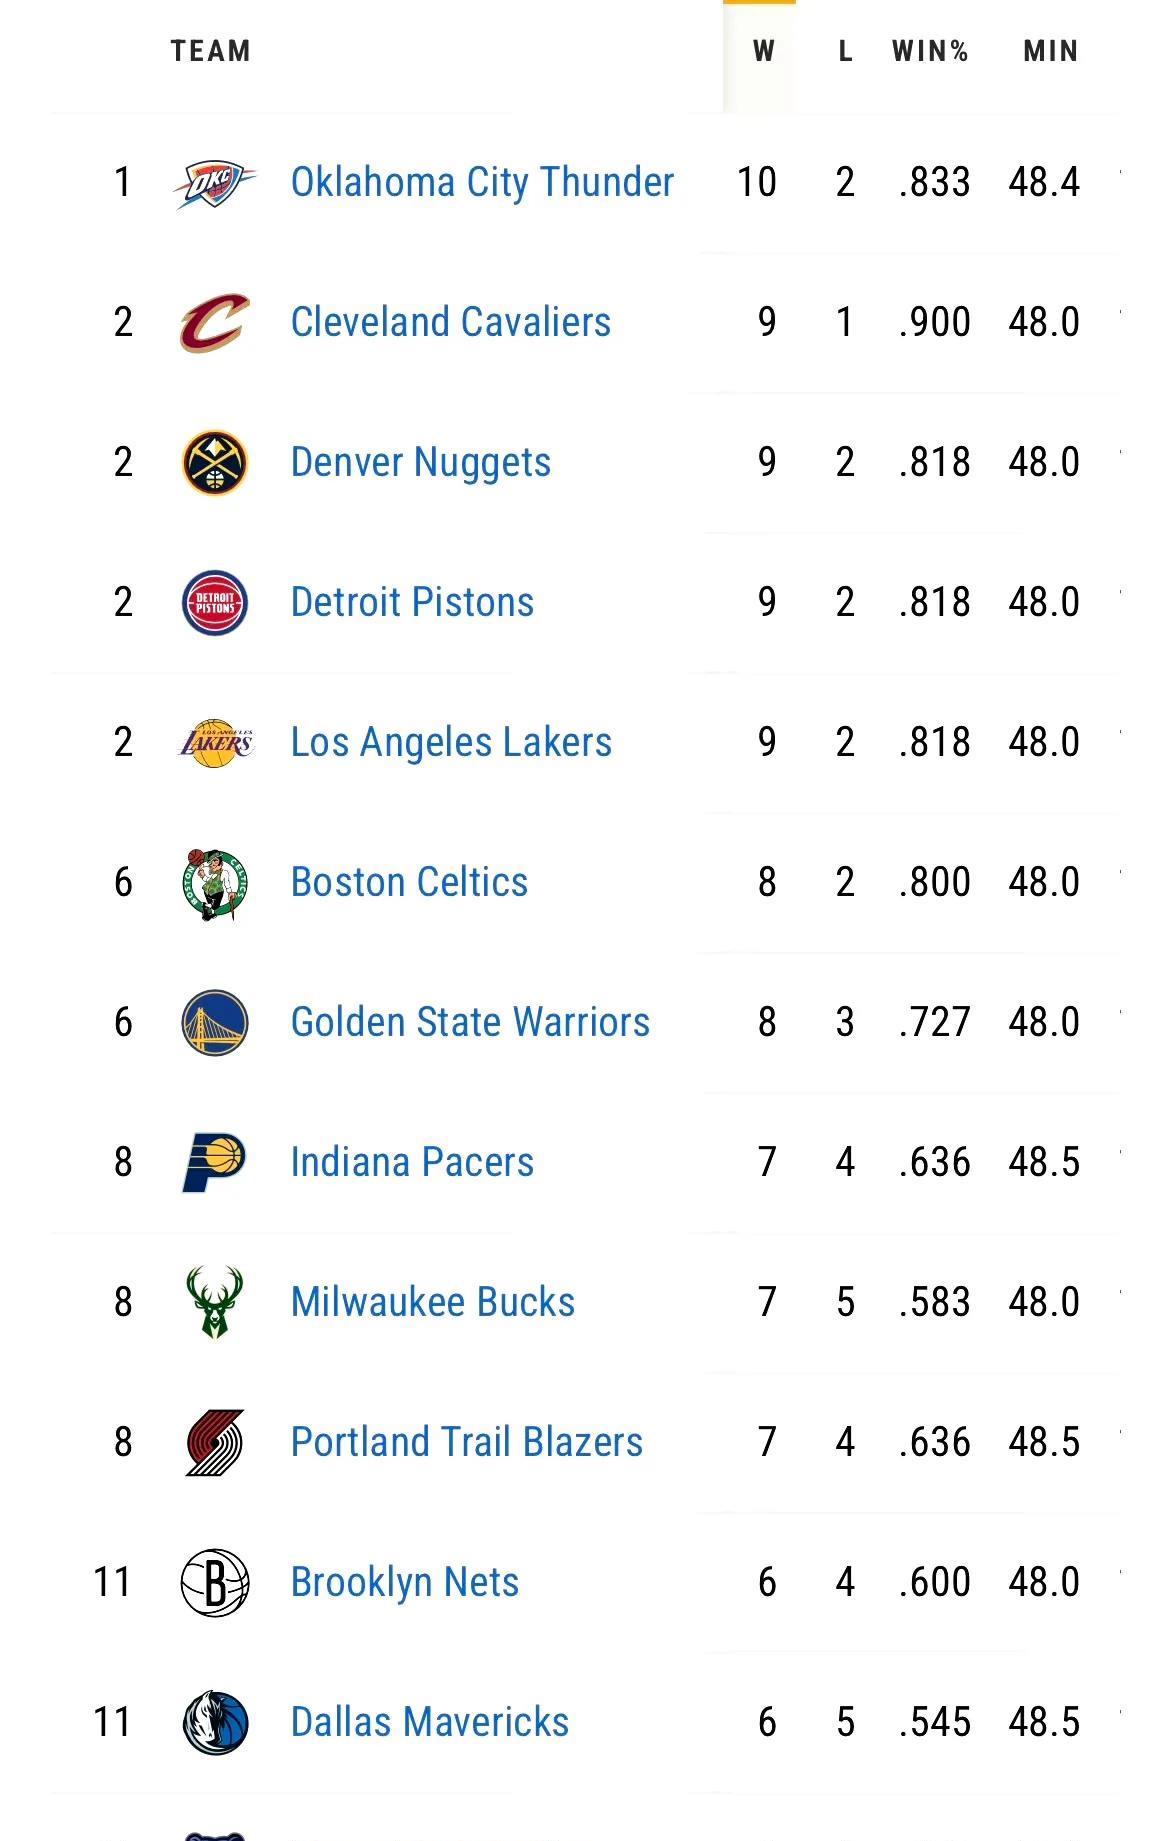Image resolution: width=1169 pixels, height=1841 pixels.
Task: Sort table by W column header
Action: point(763,51)
